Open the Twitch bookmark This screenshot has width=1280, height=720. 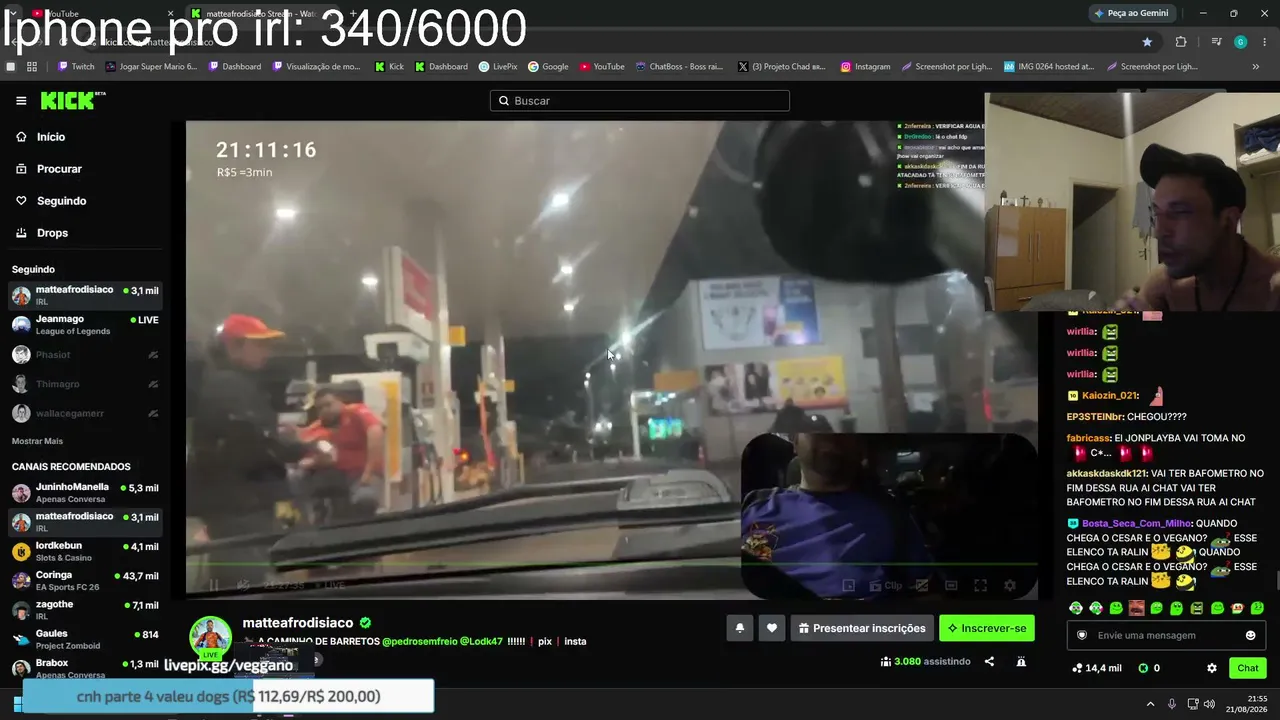click(76, 67)
